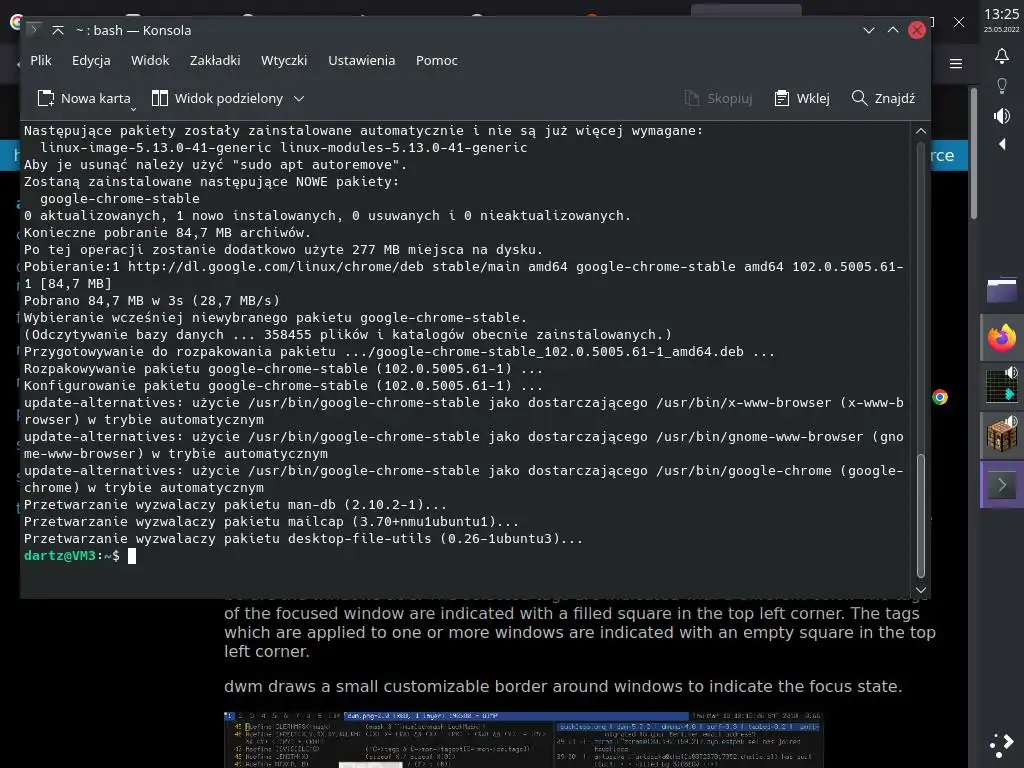
Task: Click the Chrome icon in the background window
Action: click(940, 397)
